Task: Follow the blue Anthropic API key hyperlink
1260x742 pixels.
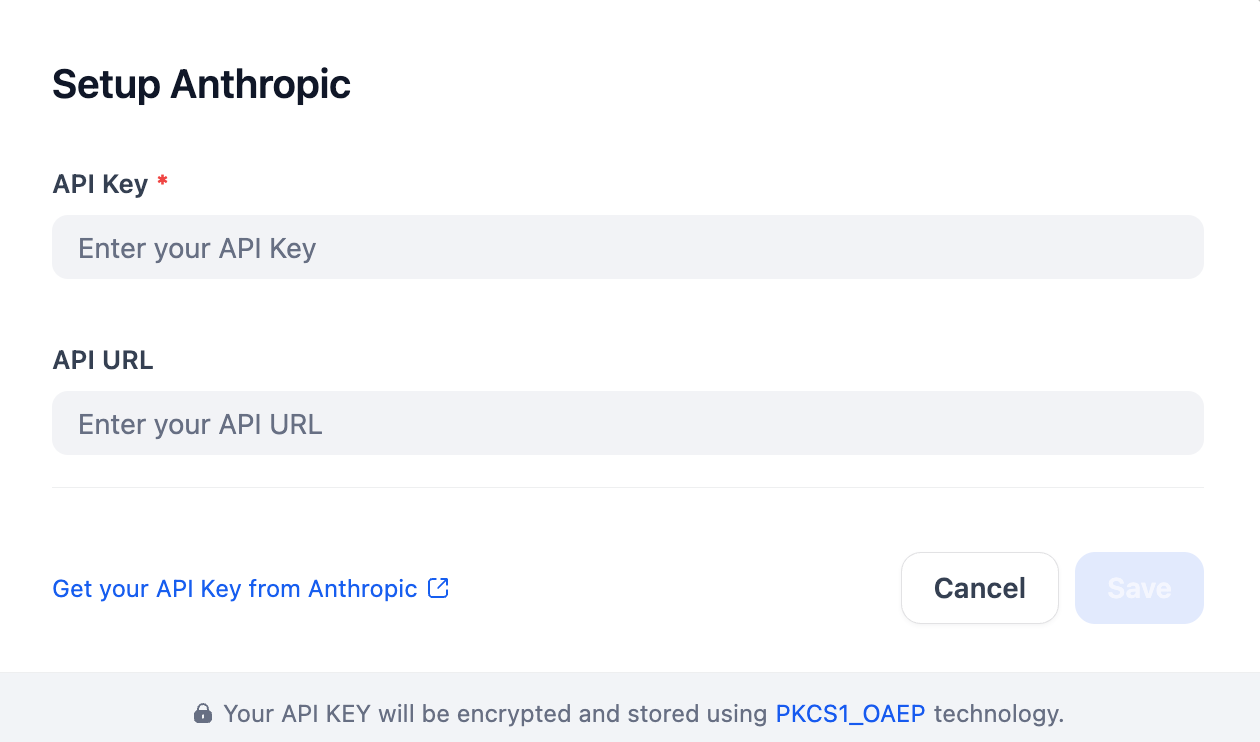Action: click(235, 589)
